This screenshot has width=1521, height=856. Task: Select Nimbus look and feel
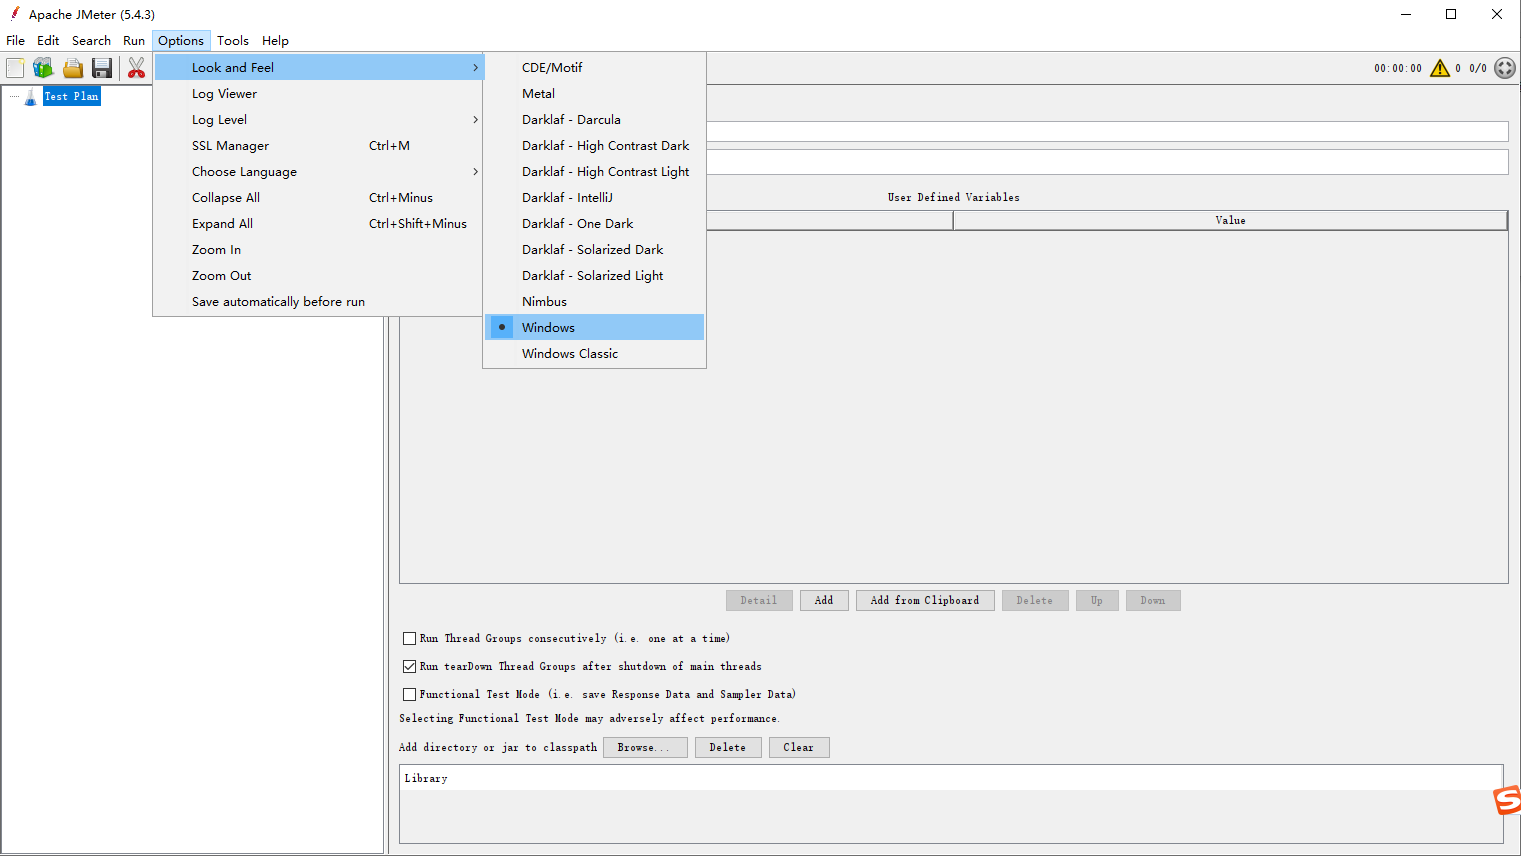point(594,301)
